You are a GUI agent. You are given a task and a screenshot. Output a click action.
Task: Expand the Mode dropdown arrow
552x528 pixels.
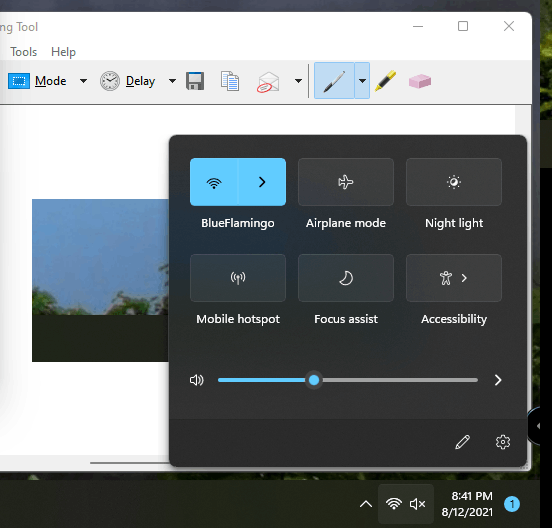tap(83, 81)
